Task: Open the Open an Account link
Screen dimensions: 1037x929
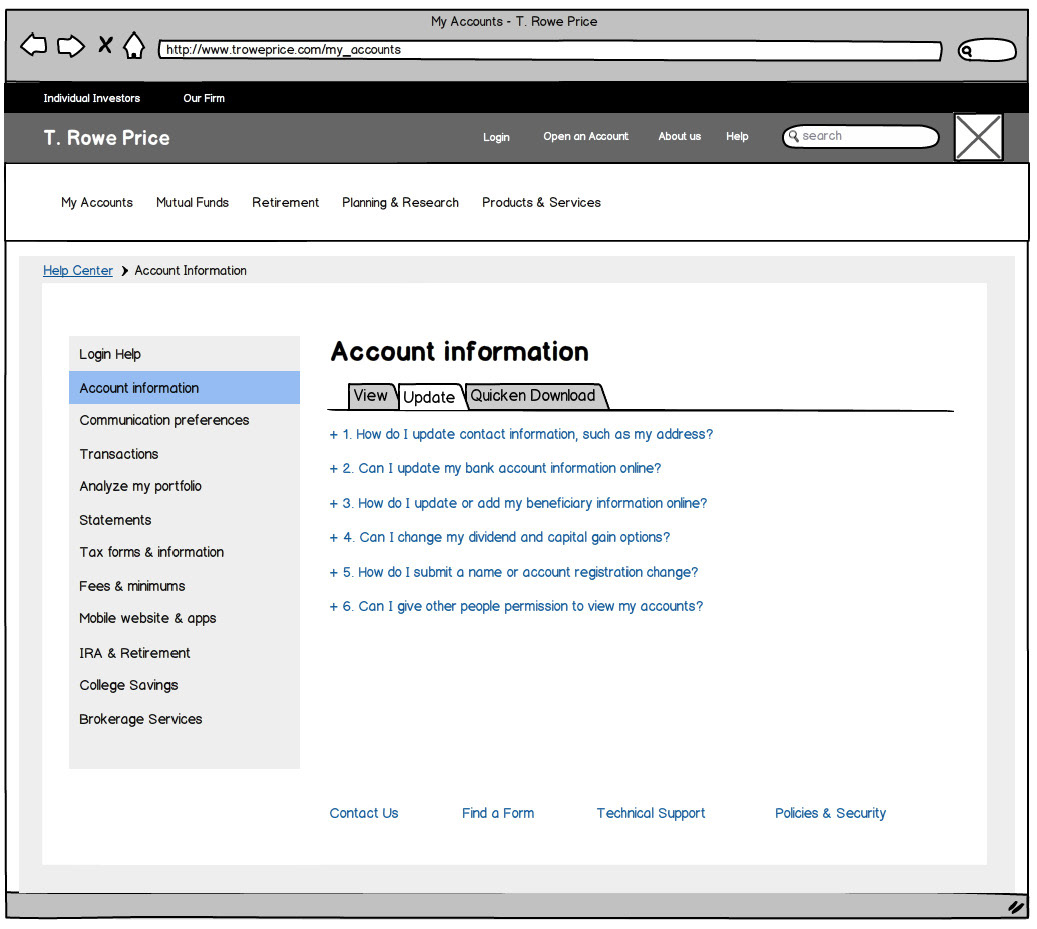Action: 586,136
